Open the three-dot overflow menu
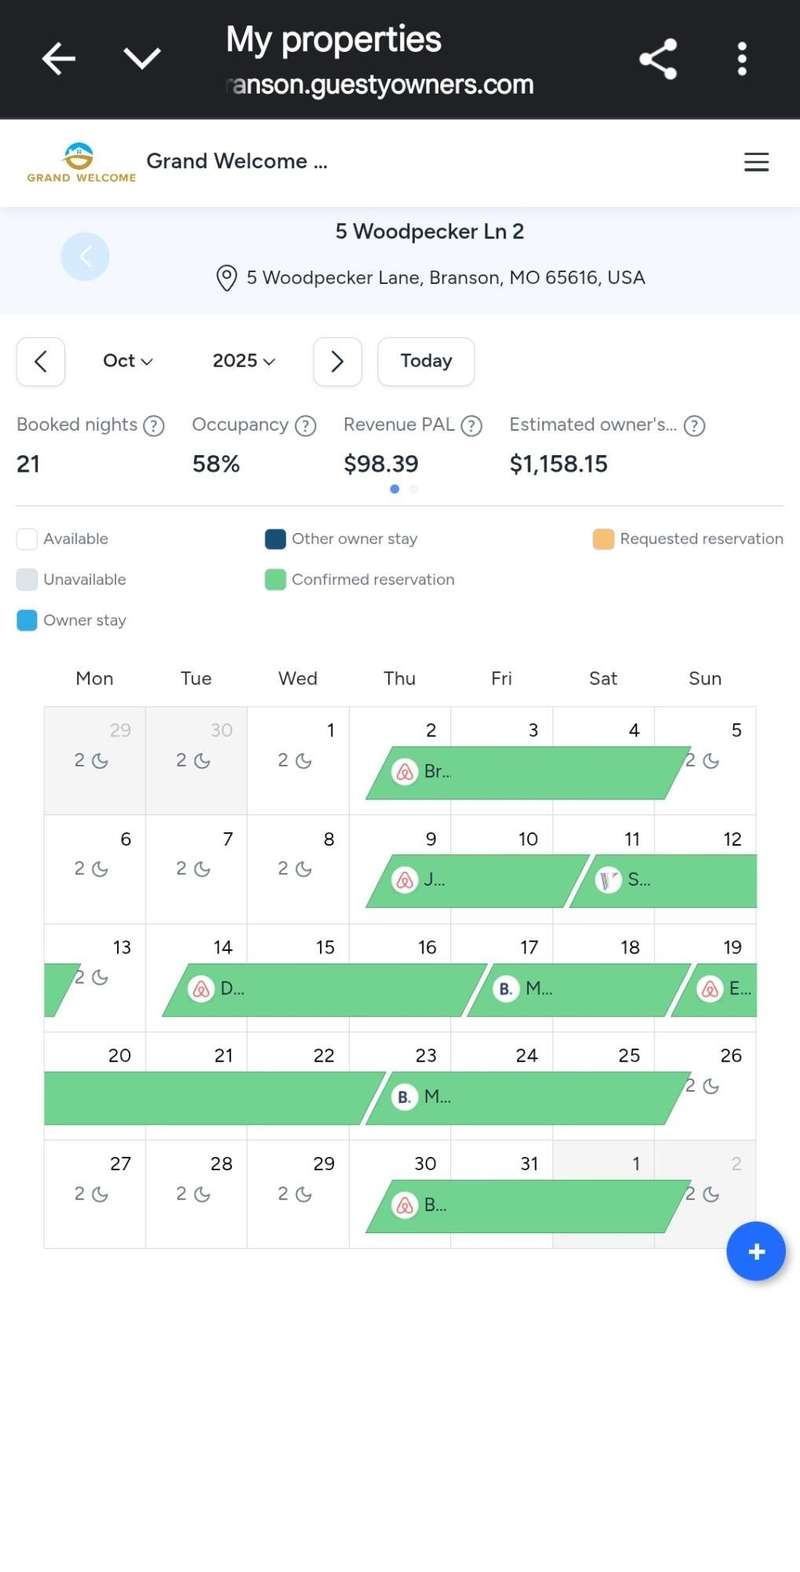This screenshot has height=1572, width=800. [x=741, y=59]
